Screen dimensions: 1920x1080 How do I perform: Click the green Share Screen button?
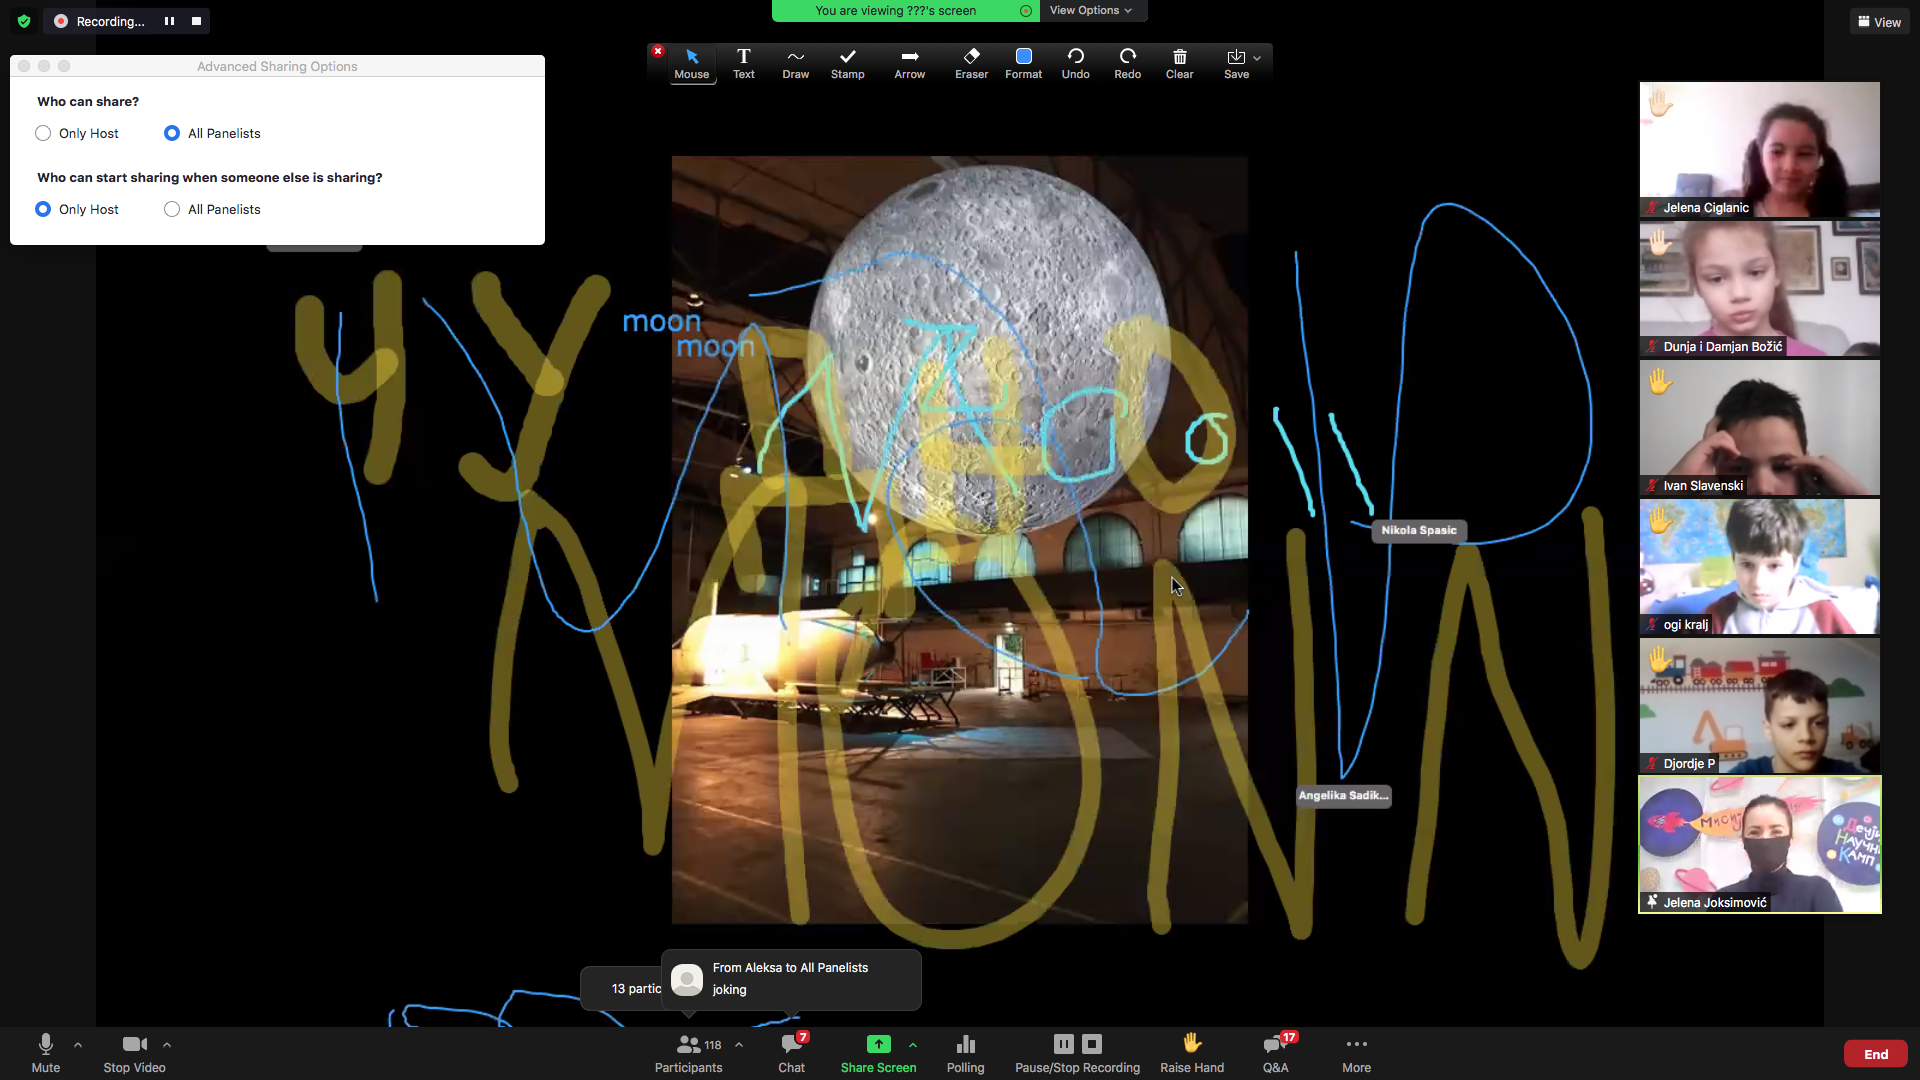click(x=878, y=1054)
